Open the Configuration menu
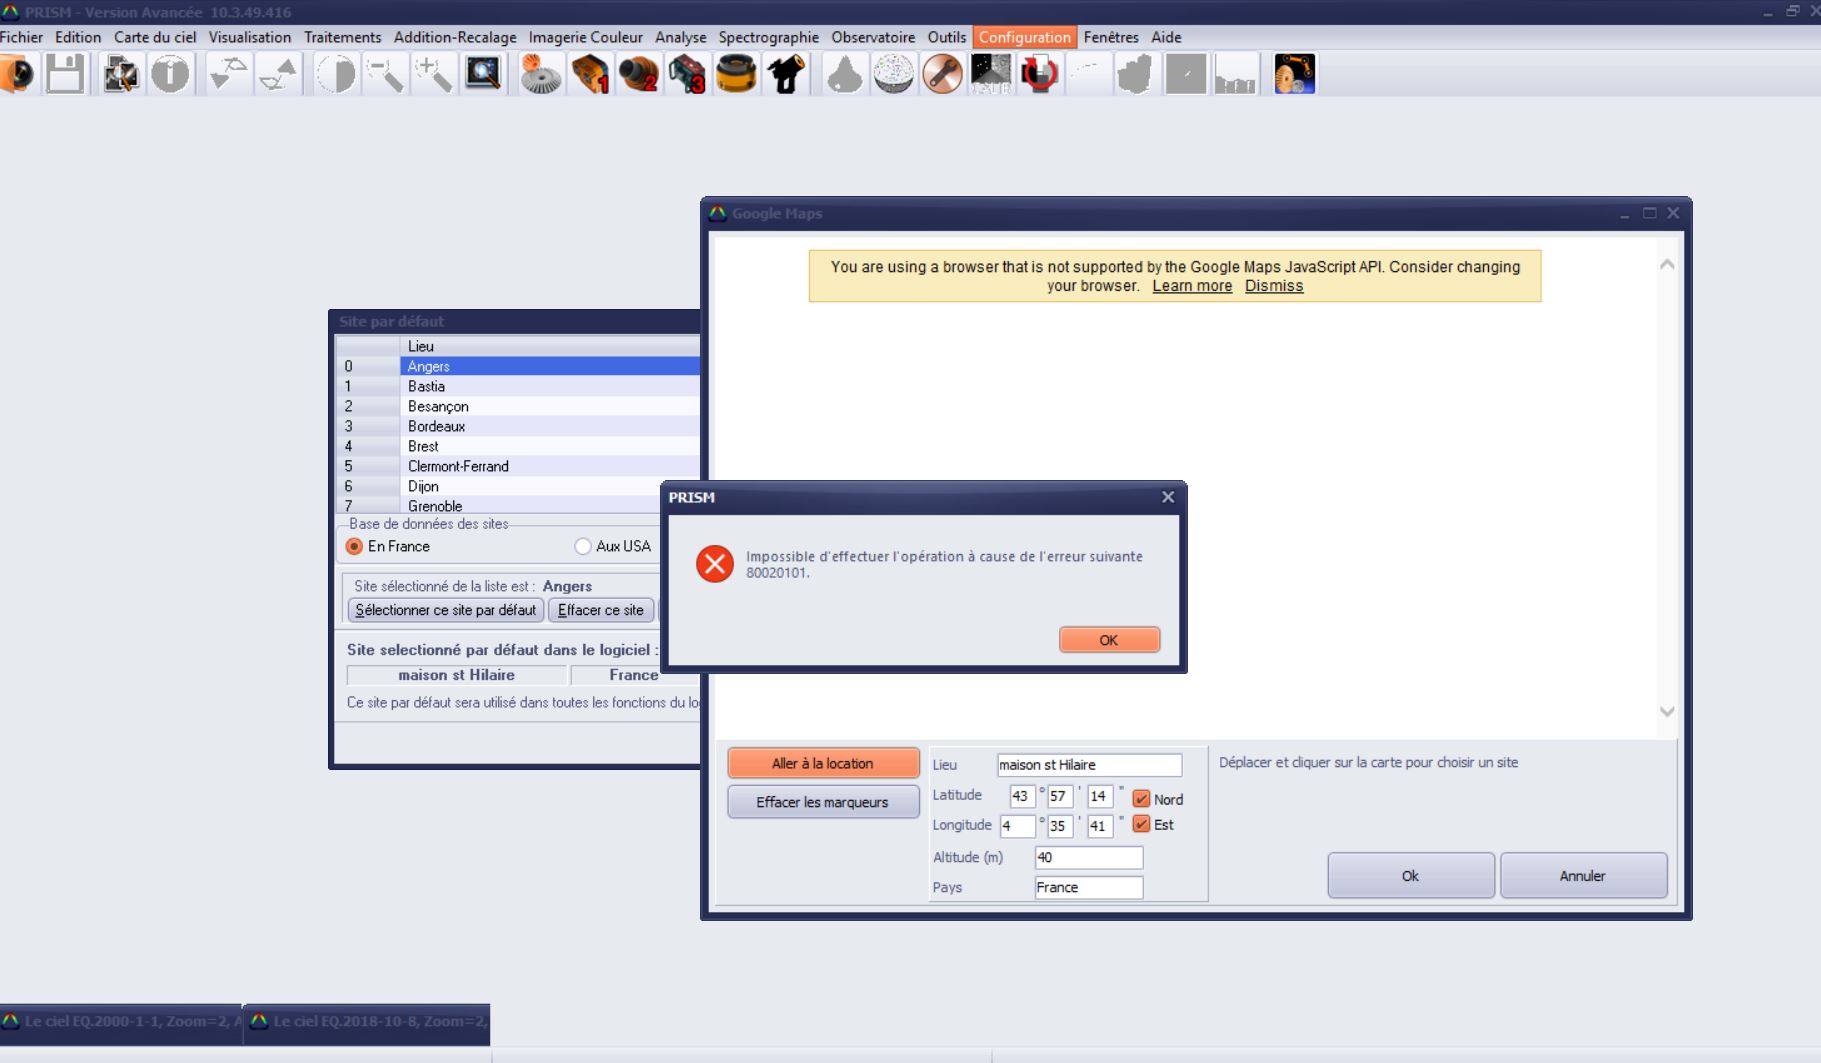This screenshot has width=1821, height=1063. 1024,37
